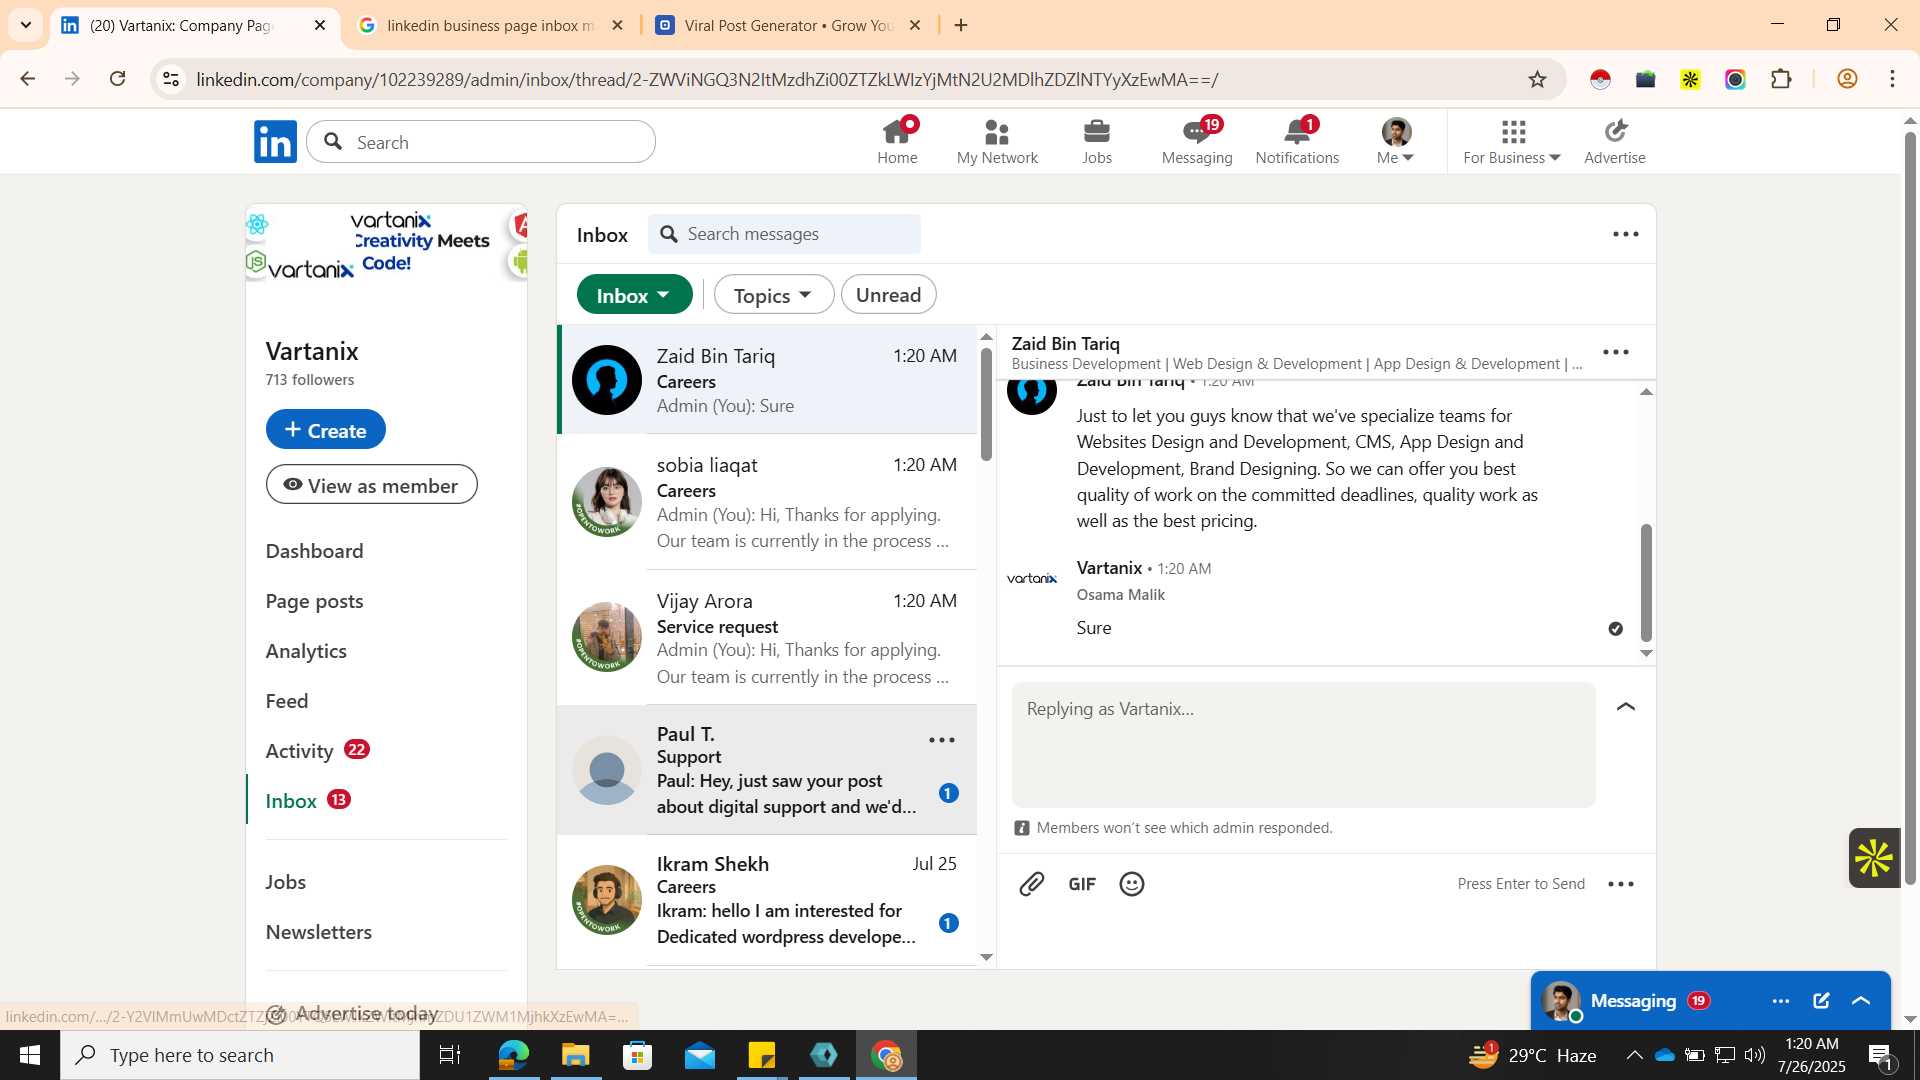
Task: Click the LinkedIn Search field
Action: pos(481,142)
